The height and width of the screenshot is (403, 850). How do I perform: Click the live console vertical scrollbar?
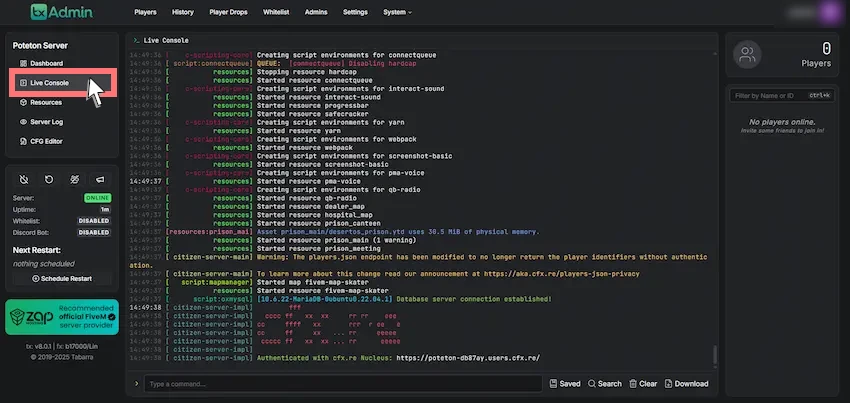click(x=714, y=355)
